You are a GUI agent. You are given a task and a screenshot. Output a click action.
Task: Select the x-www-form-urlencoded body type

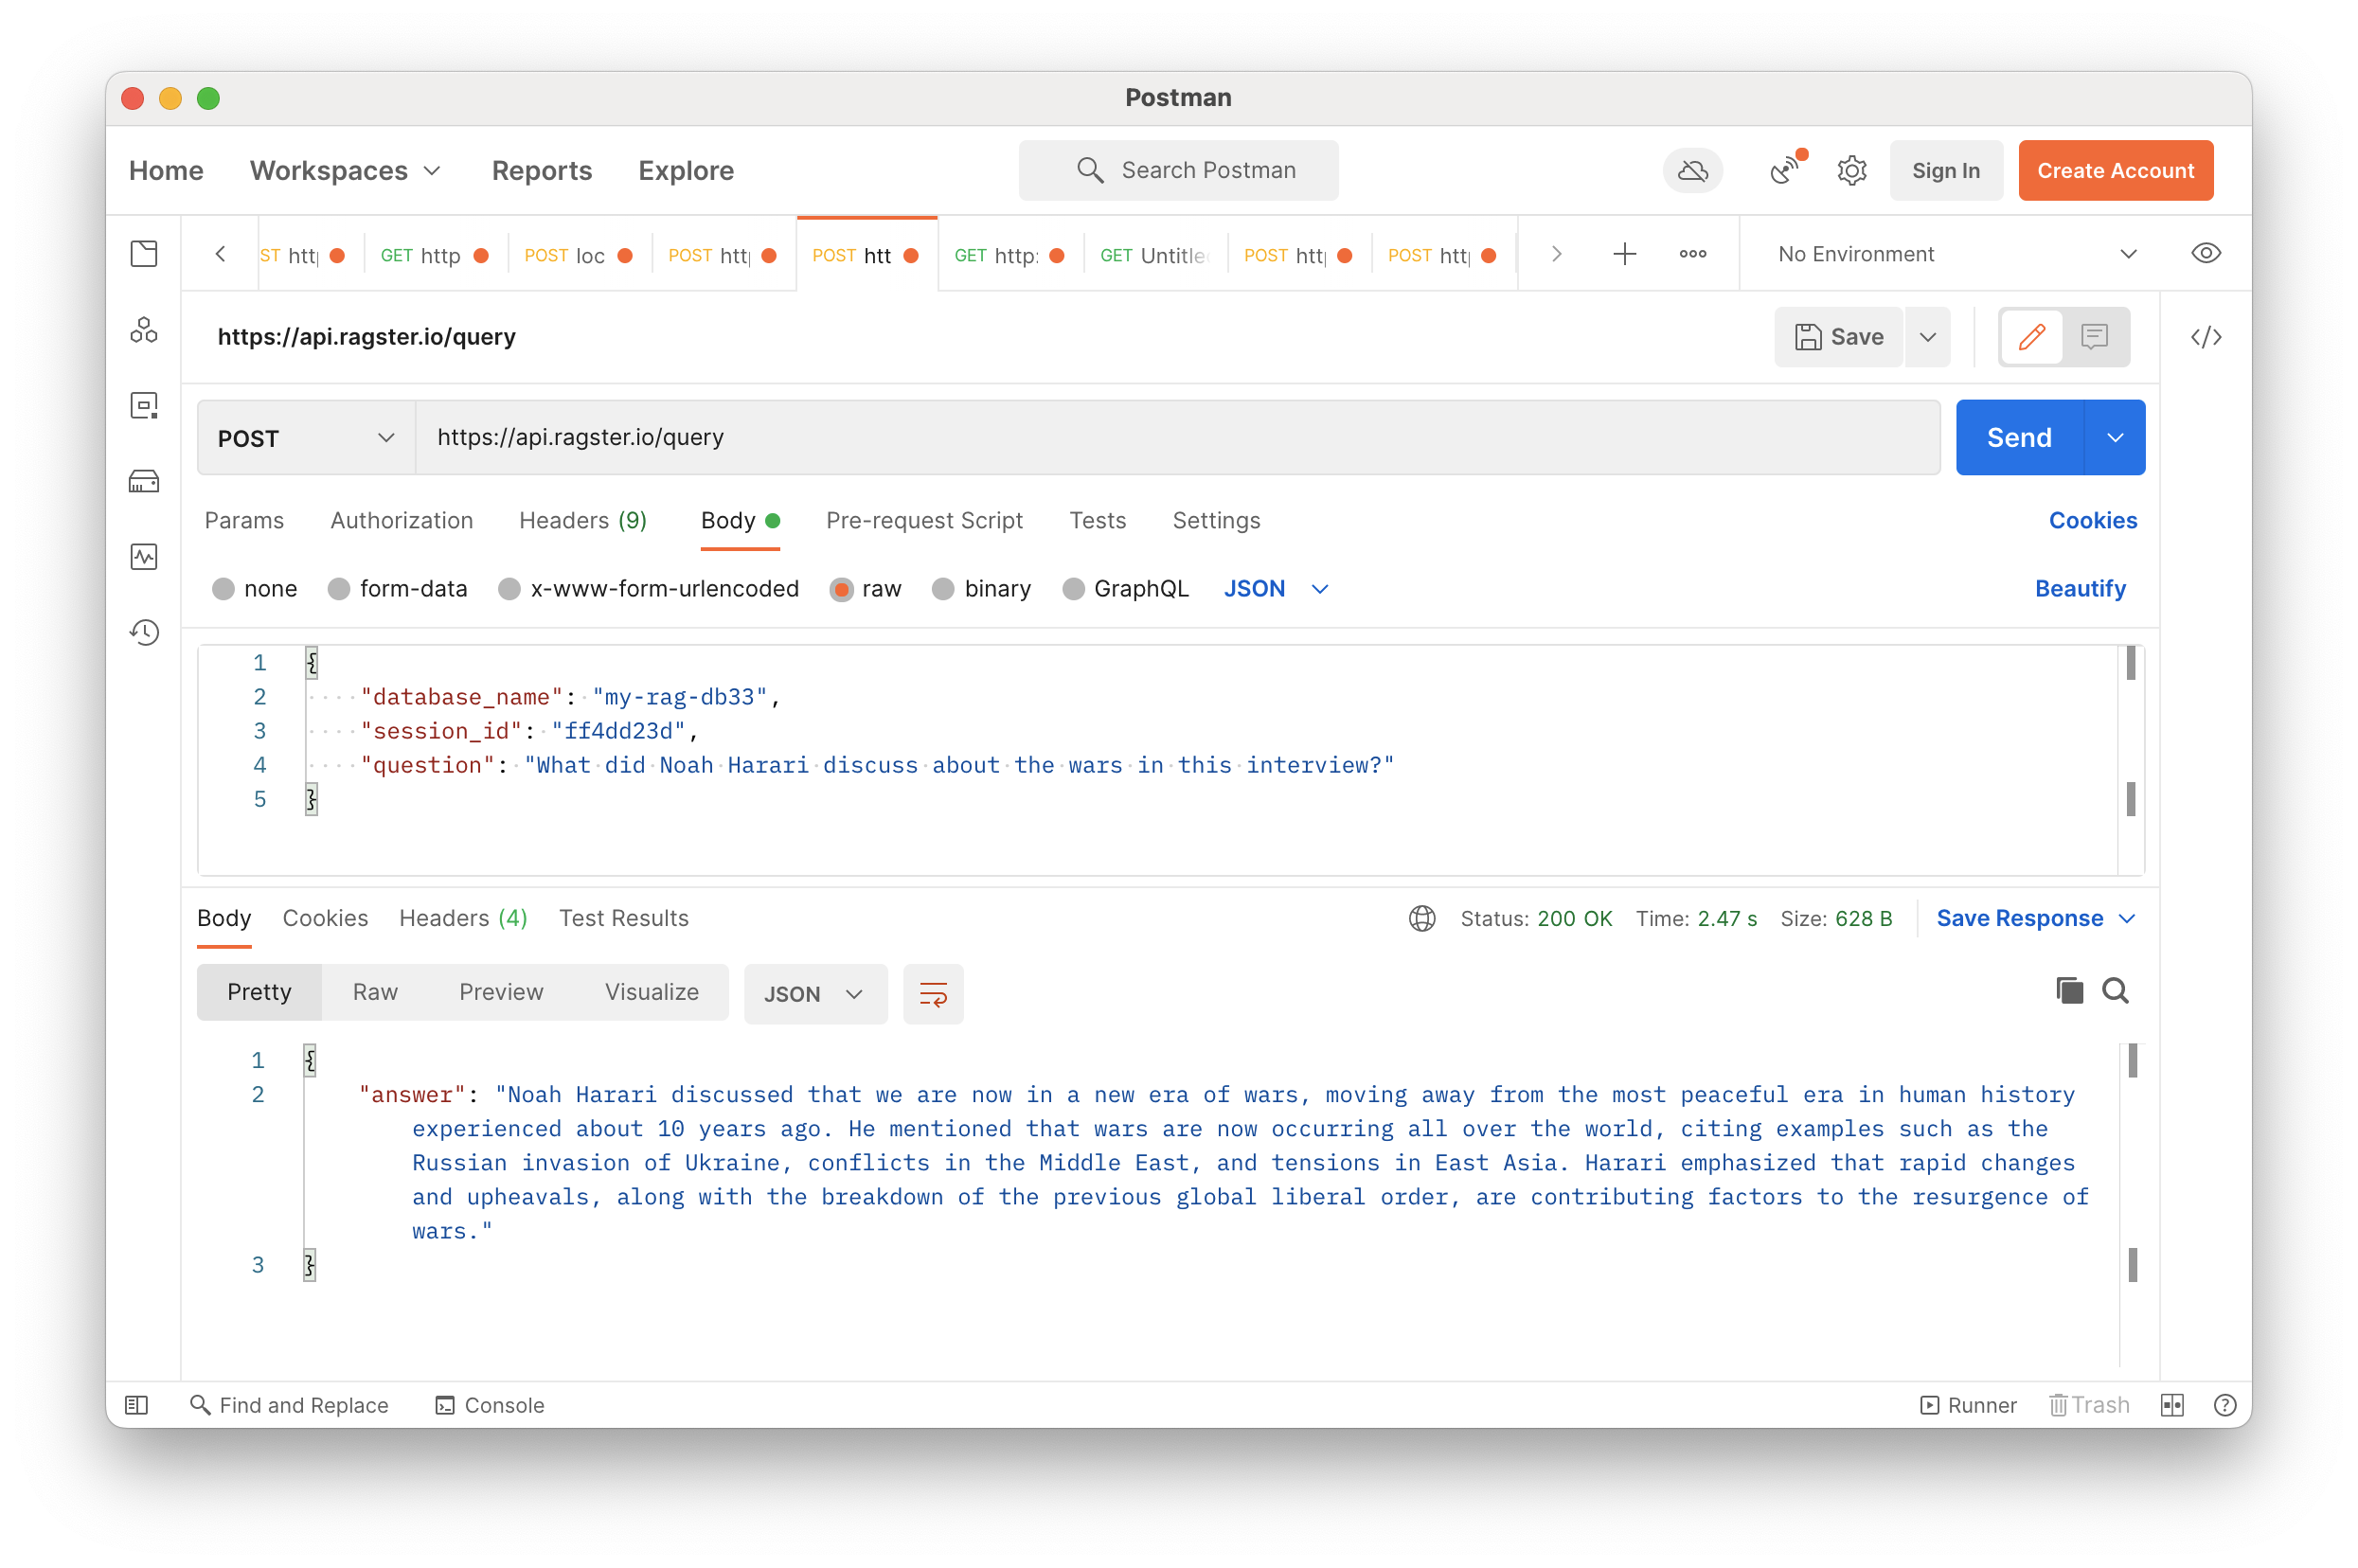click(510, 589)
